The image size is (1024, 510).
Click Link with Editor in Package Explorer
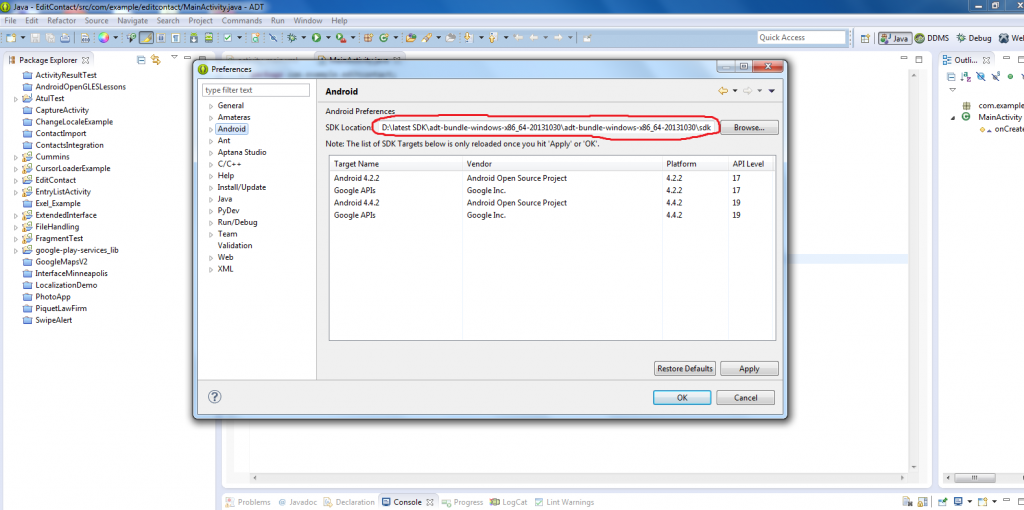point(154,60)
